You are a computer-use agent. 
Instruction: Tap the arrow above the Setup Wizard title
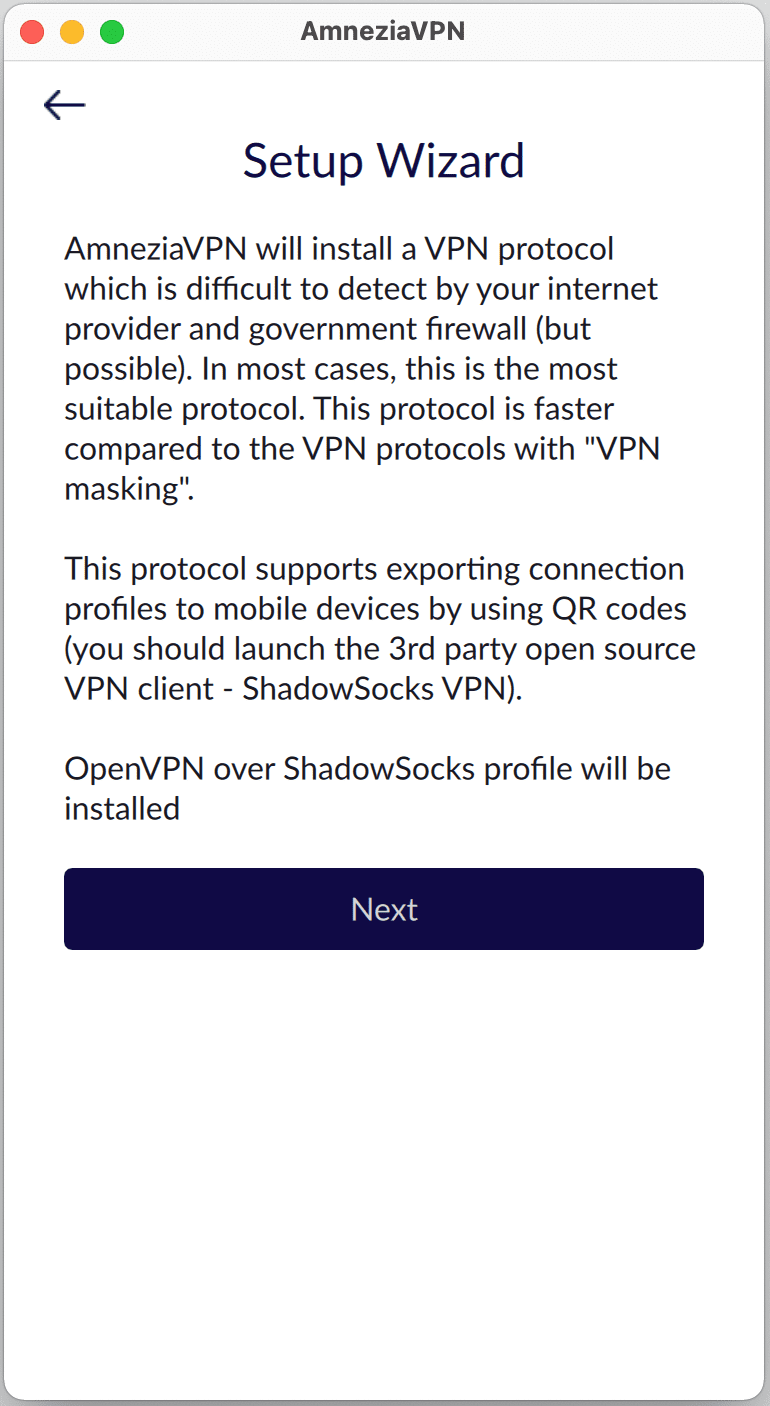tap(64, 104)
